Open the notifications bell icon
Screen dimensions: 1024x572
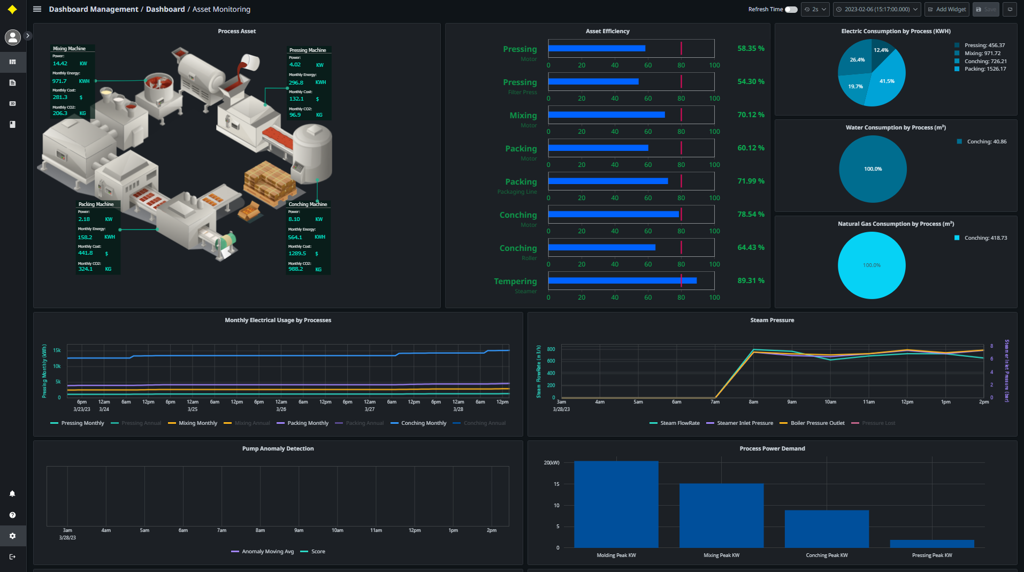coord(12,494)
